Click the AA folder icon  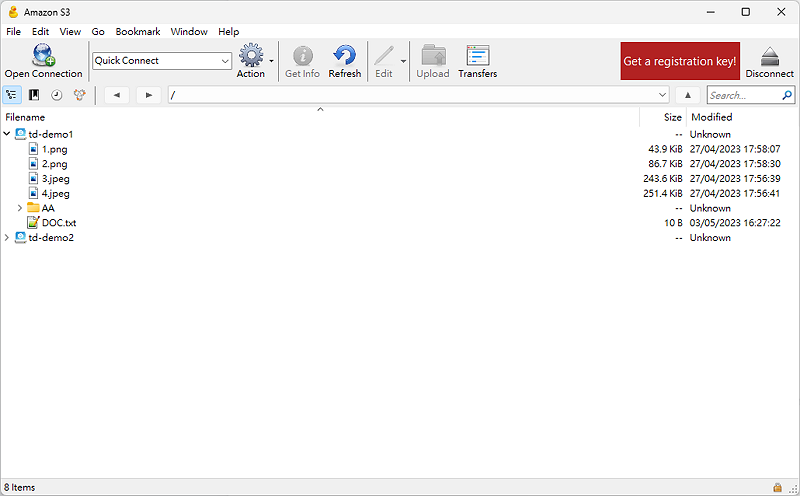(x=33, y=208)
